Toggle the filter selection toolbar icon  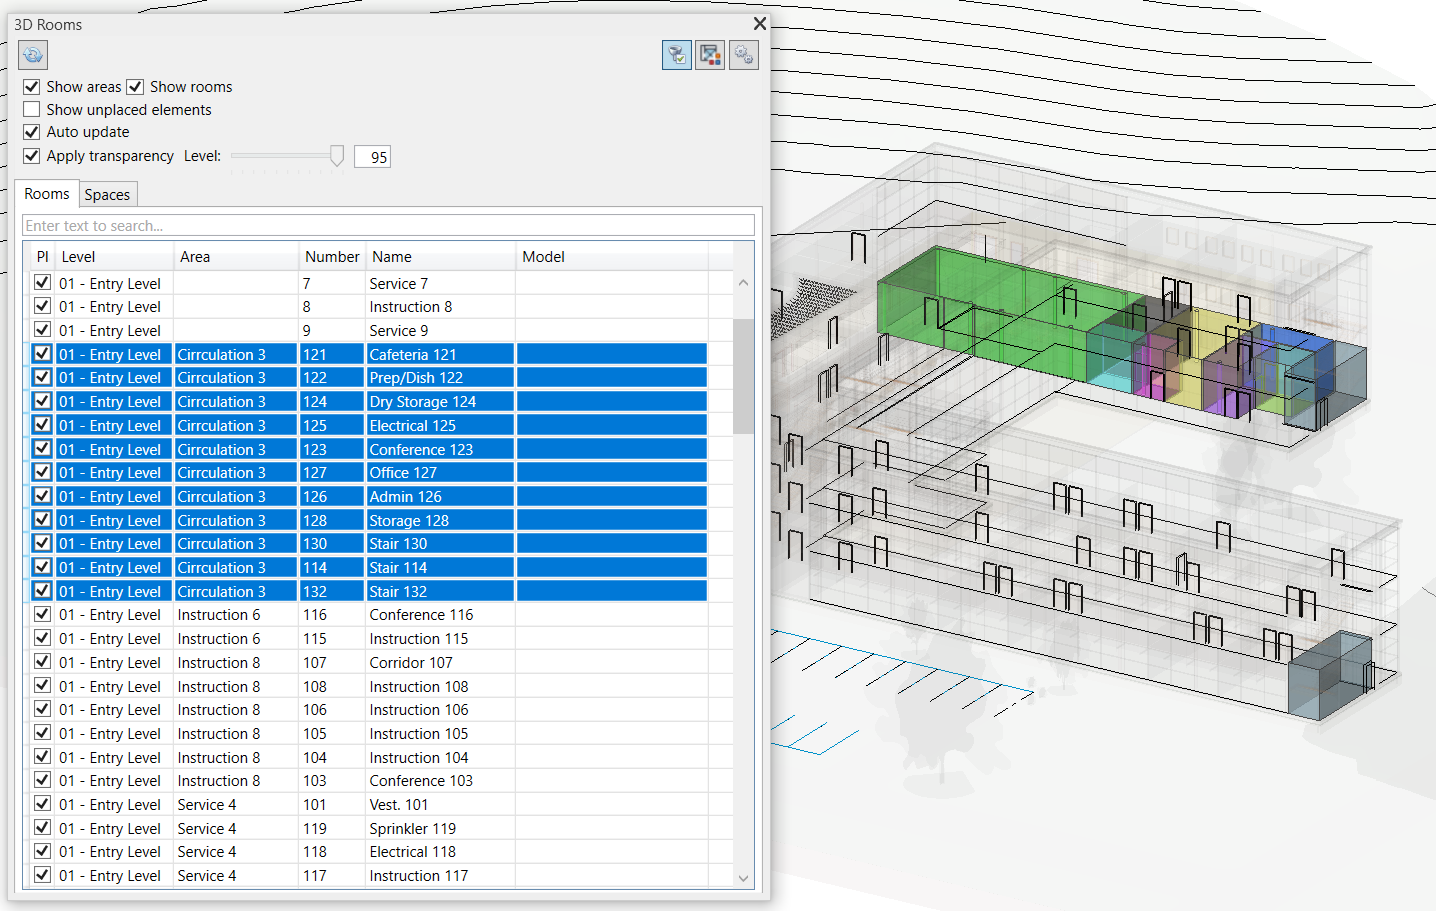click(x=677, y=55)
